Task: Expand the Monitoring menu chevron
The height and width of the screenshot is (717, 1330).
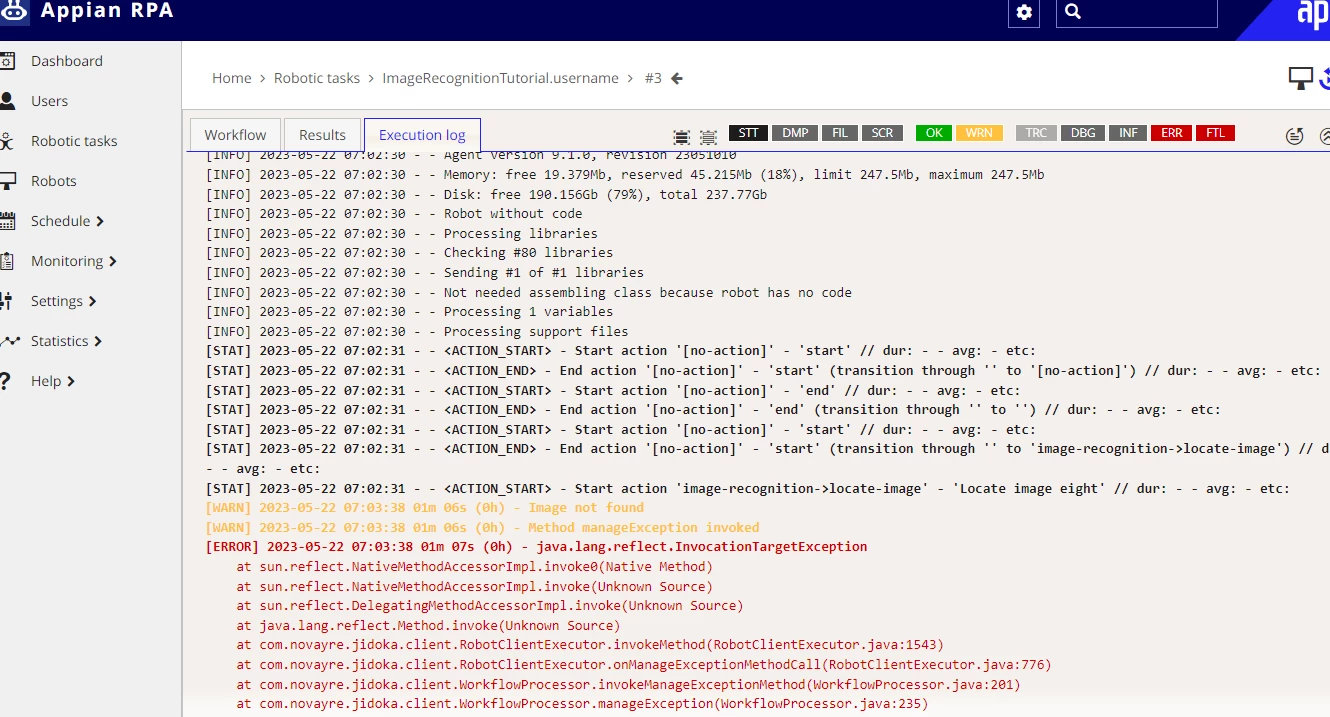Action: pyautogui.click(x=113, y=261)
